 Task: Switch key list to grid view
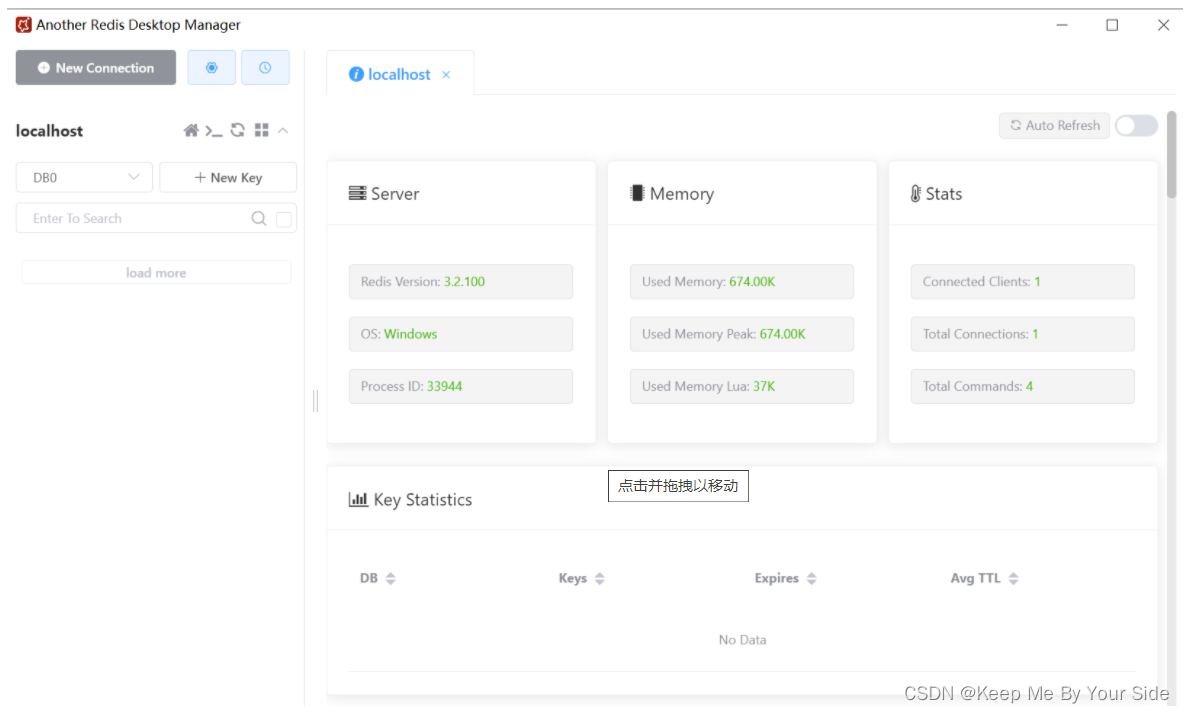coord(261,130)
